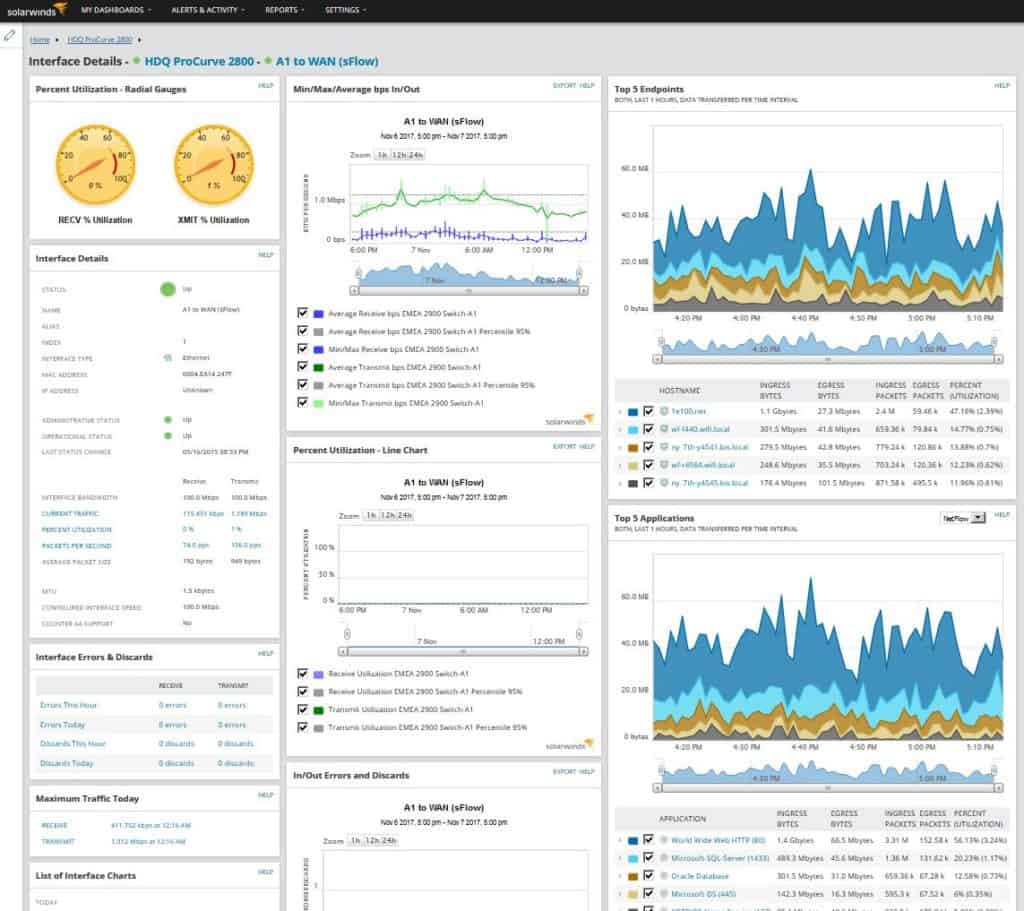The height and width of the screenshot is (911, 1024).
Task: Uncheck World Wide Web HTTP application checkbox
Action: [x=648, y=840]
